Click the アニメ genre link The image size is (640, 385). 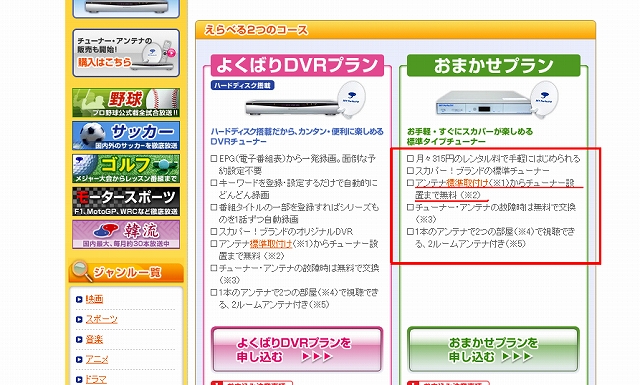[x=97, y=359]
